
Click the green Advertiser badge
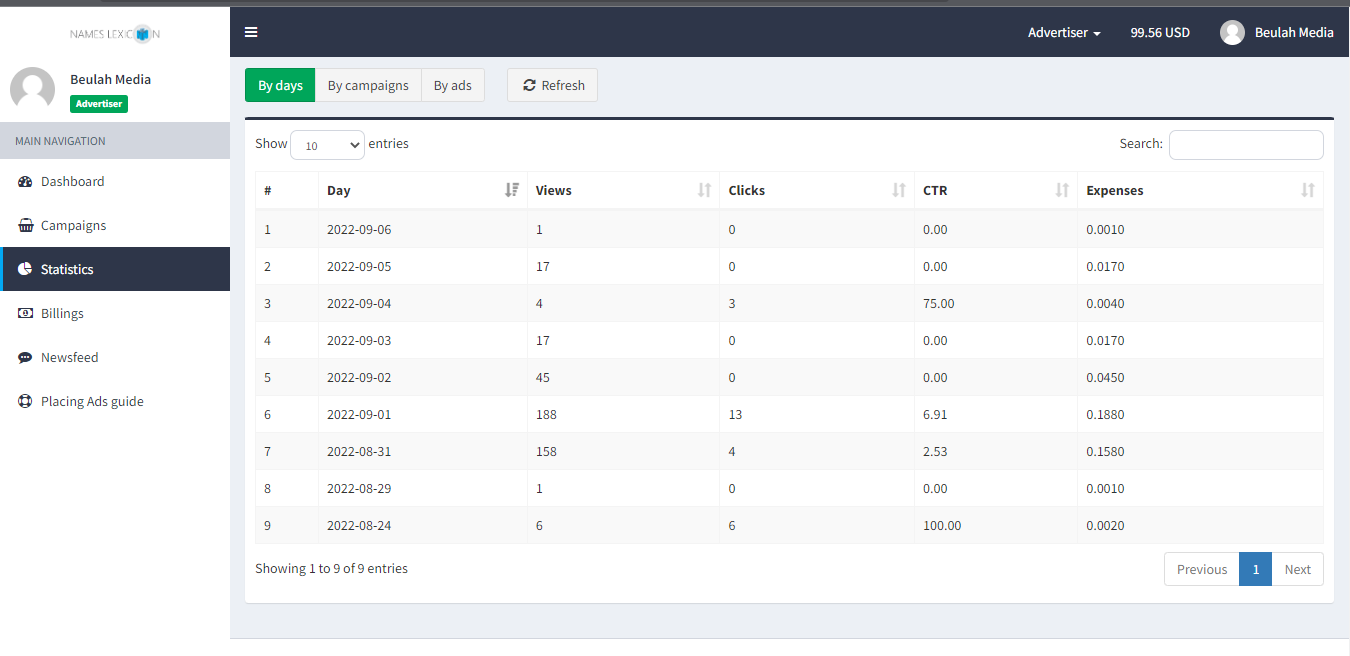pyautogui.click(x=99, y=104)
